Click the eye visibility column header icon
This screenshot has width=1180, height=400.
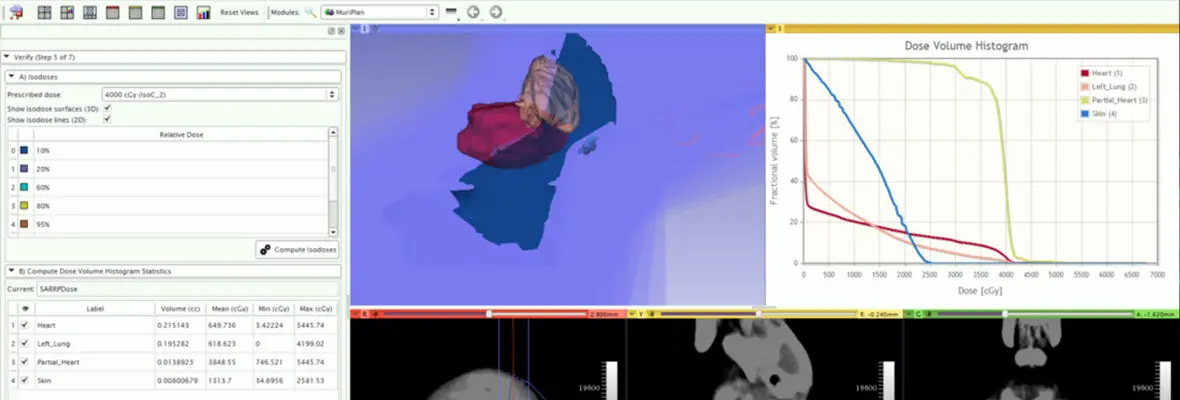[x=26, y=308]
